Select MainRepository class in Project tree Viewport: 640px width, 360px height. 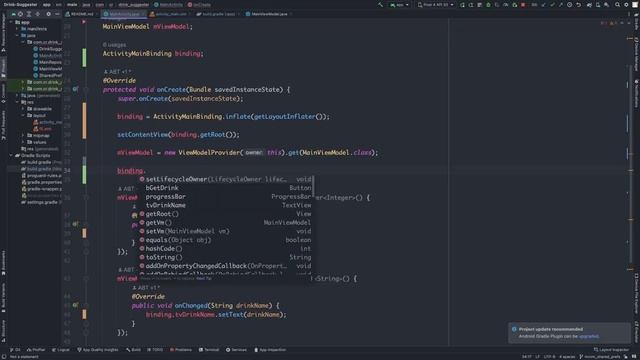[47, 62]
